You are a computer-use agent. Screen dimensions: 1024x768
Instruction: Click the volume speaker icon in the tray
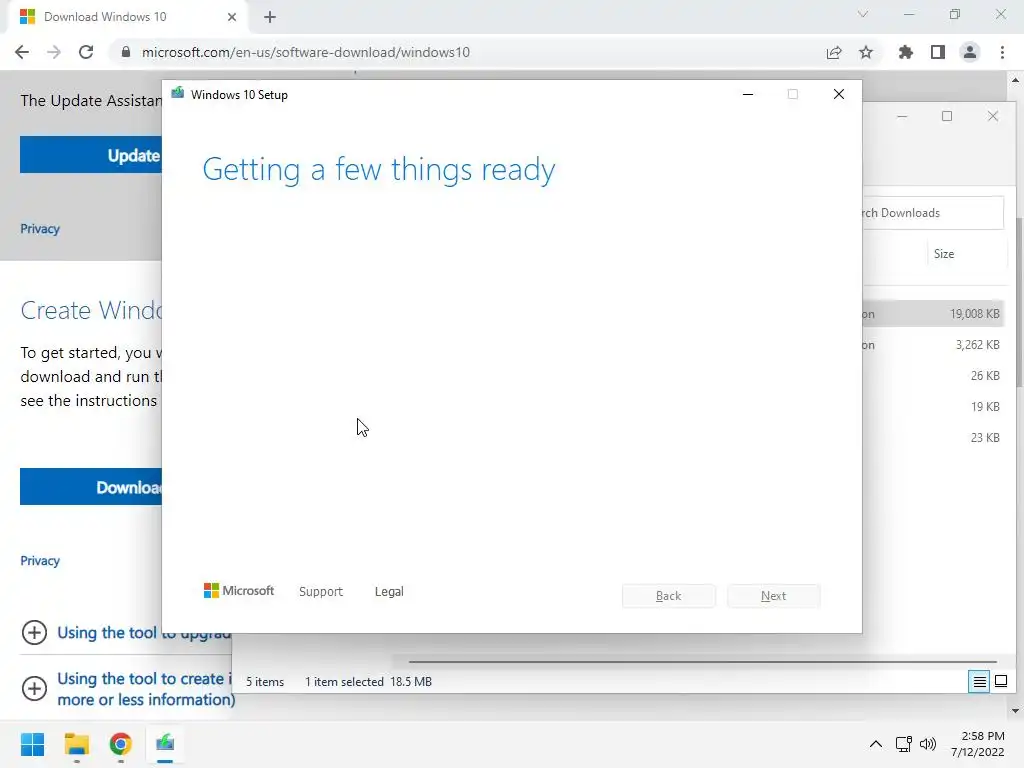click(927, 744)
